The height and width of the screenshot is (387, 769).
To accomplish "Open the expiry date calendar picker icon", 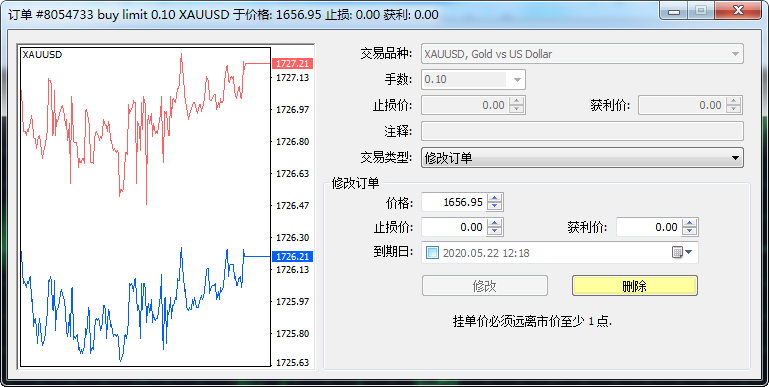I will [682, 253].
